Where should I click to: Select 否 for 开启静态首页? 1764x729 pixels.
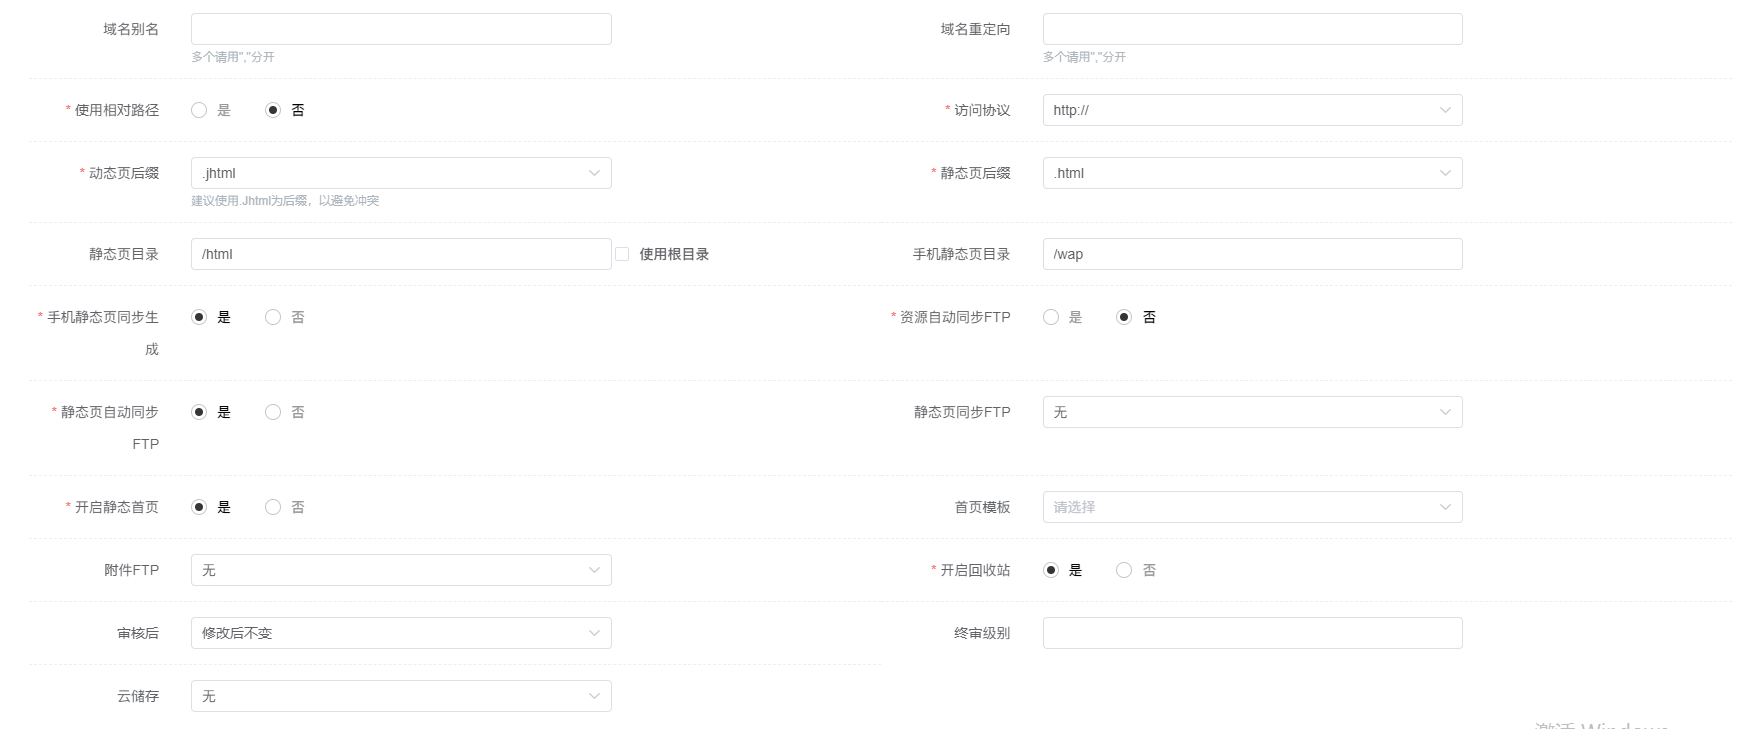pos(273,507)
